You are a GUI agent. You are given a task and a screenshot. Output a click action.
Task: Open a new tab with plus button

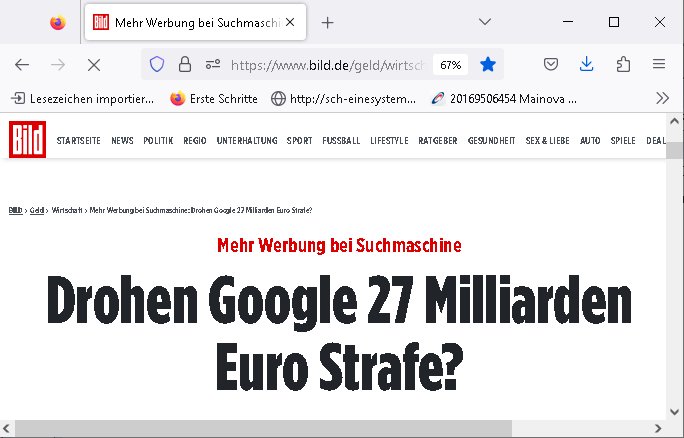(327, 23)
